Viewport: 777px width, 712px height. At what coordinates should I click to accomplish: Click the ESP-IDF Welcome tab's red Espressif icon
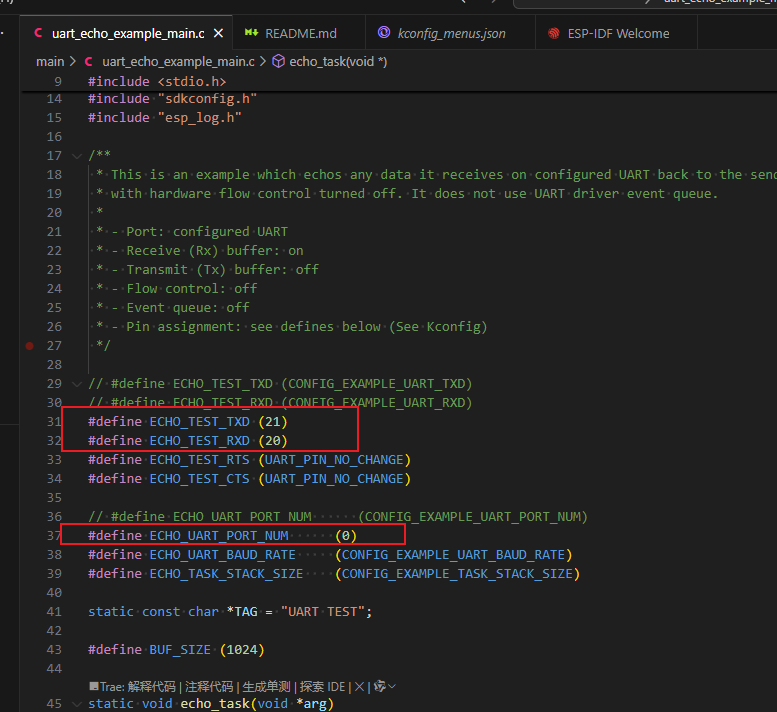[554, 34]
